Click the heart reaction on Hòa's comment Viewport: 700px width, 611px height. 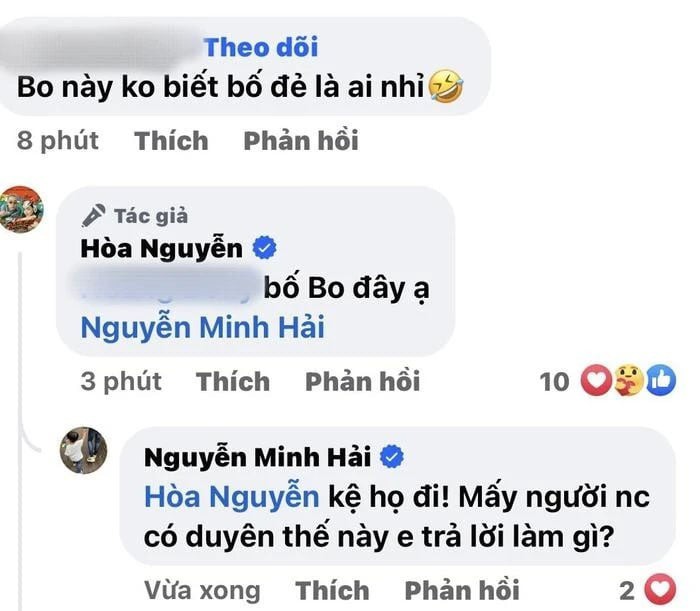[596, 381]
